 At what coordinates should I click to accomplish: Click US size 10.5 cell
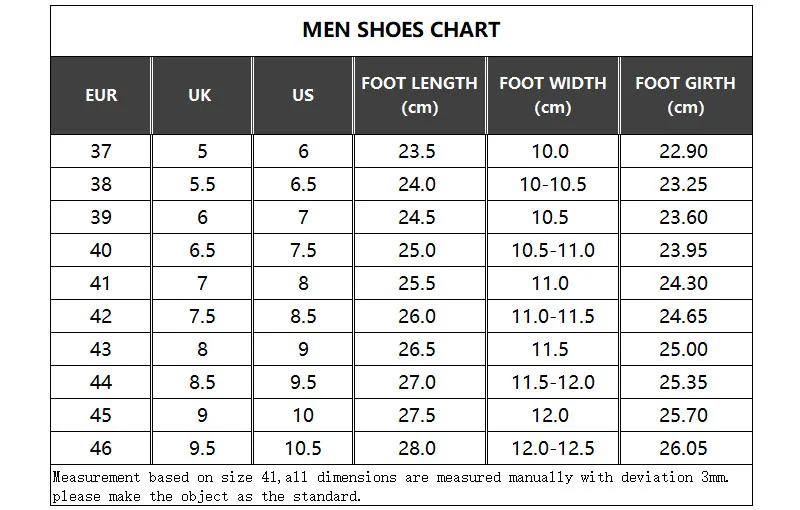point(303,448)
